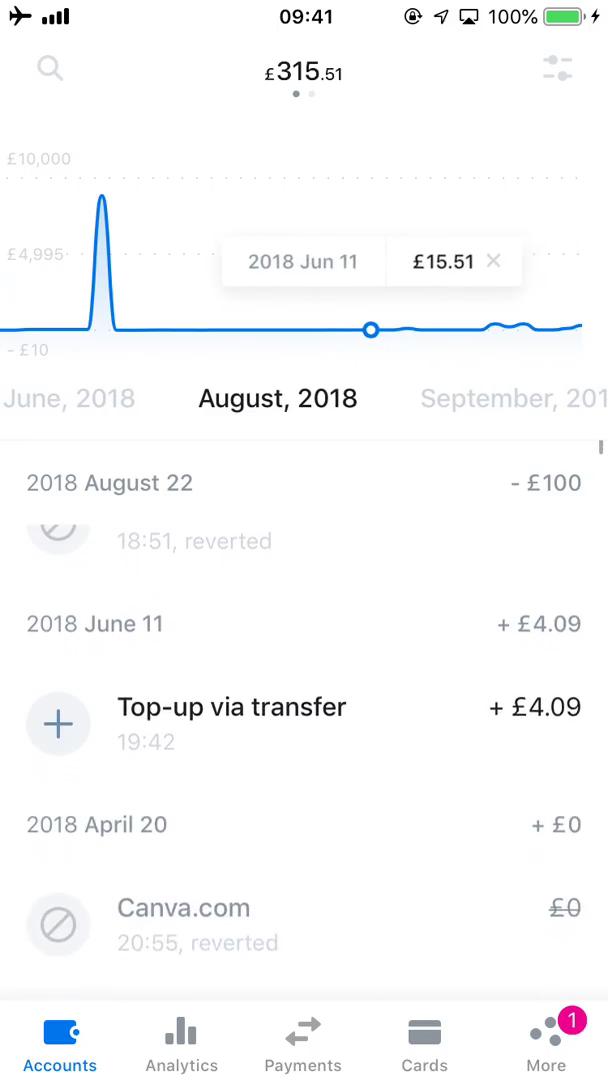Switch to June, 2018 view
Screen dimensions: 608x1080
coord(69,398)
